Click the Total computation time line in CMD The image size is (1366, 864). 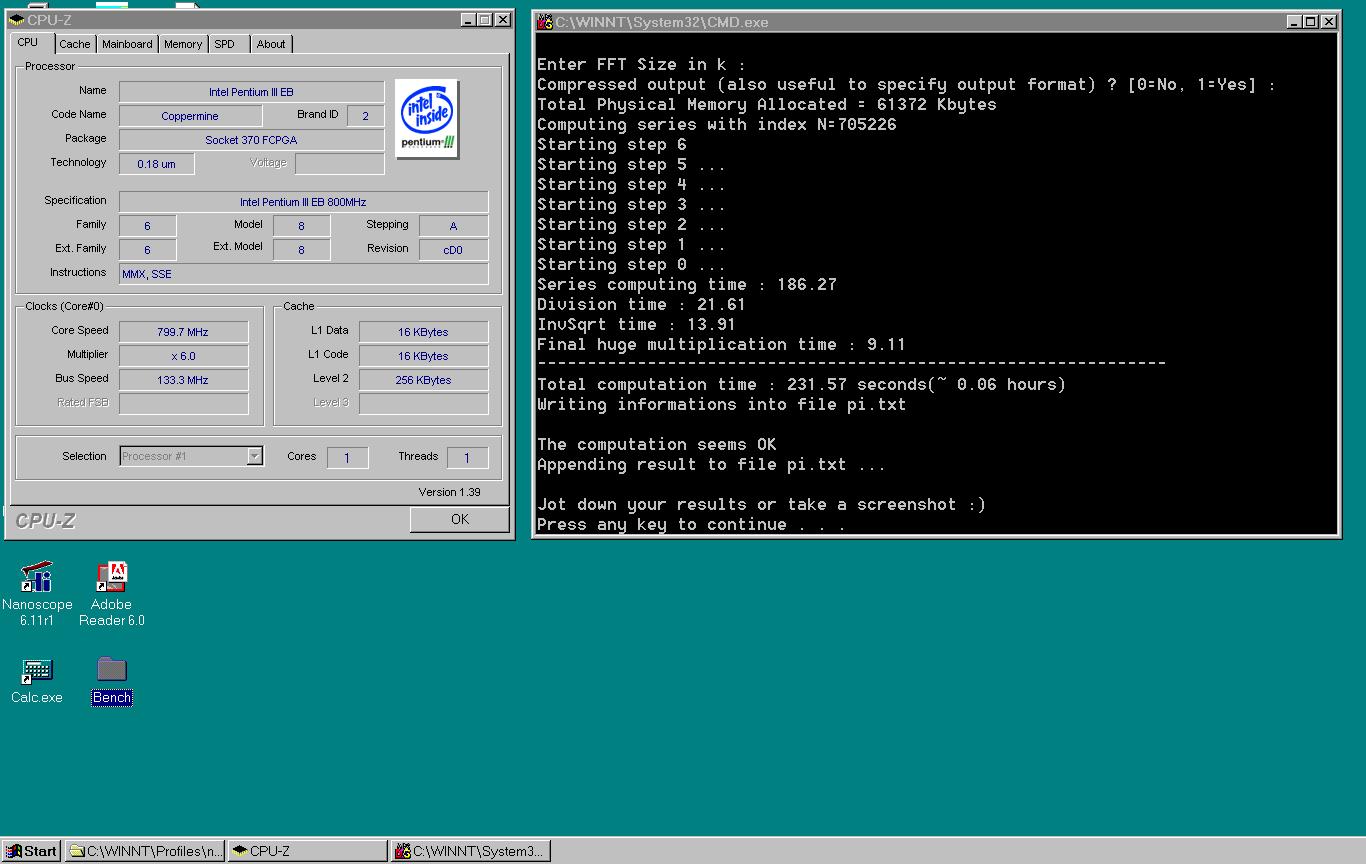point(801,384)
